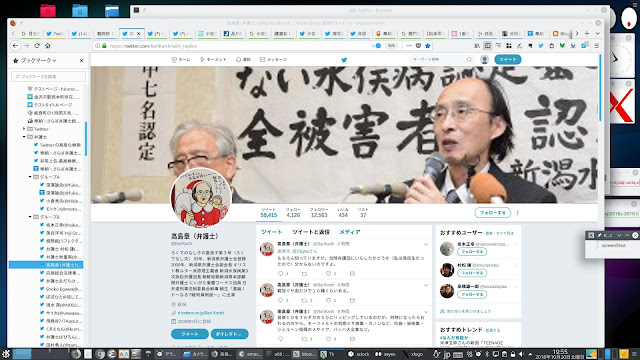Open Twitter ホーム nav item

[181, 60]
